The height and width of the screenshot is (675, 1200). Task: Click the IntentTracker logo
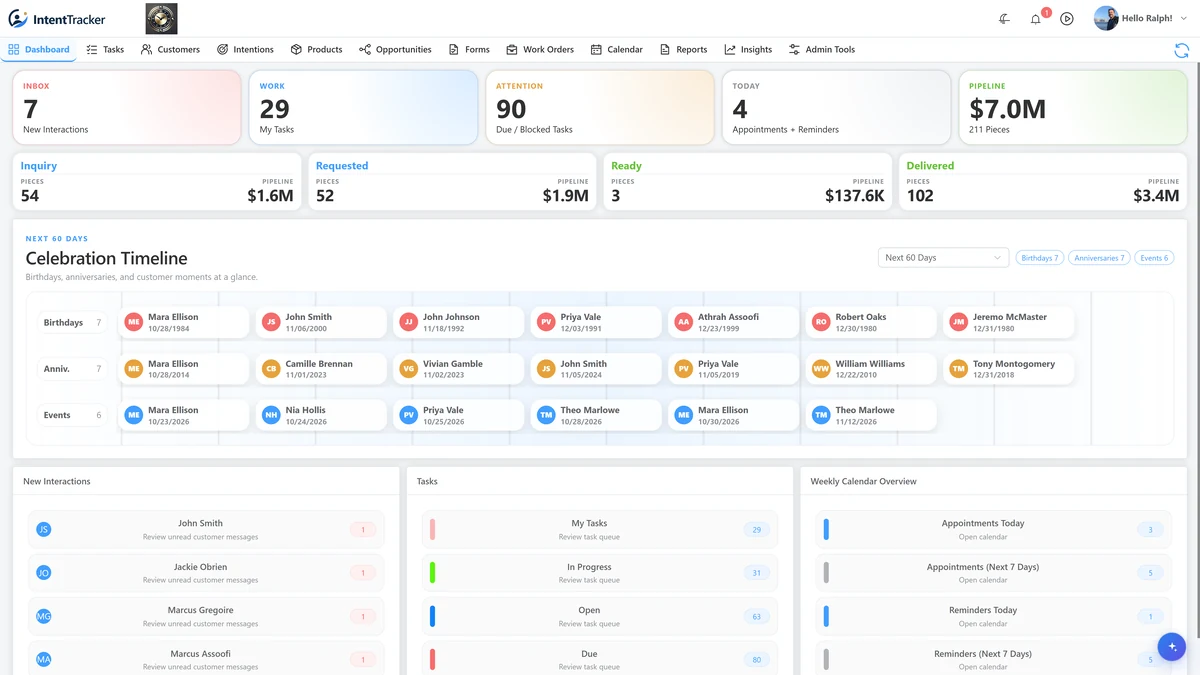(x=57, y=19)
